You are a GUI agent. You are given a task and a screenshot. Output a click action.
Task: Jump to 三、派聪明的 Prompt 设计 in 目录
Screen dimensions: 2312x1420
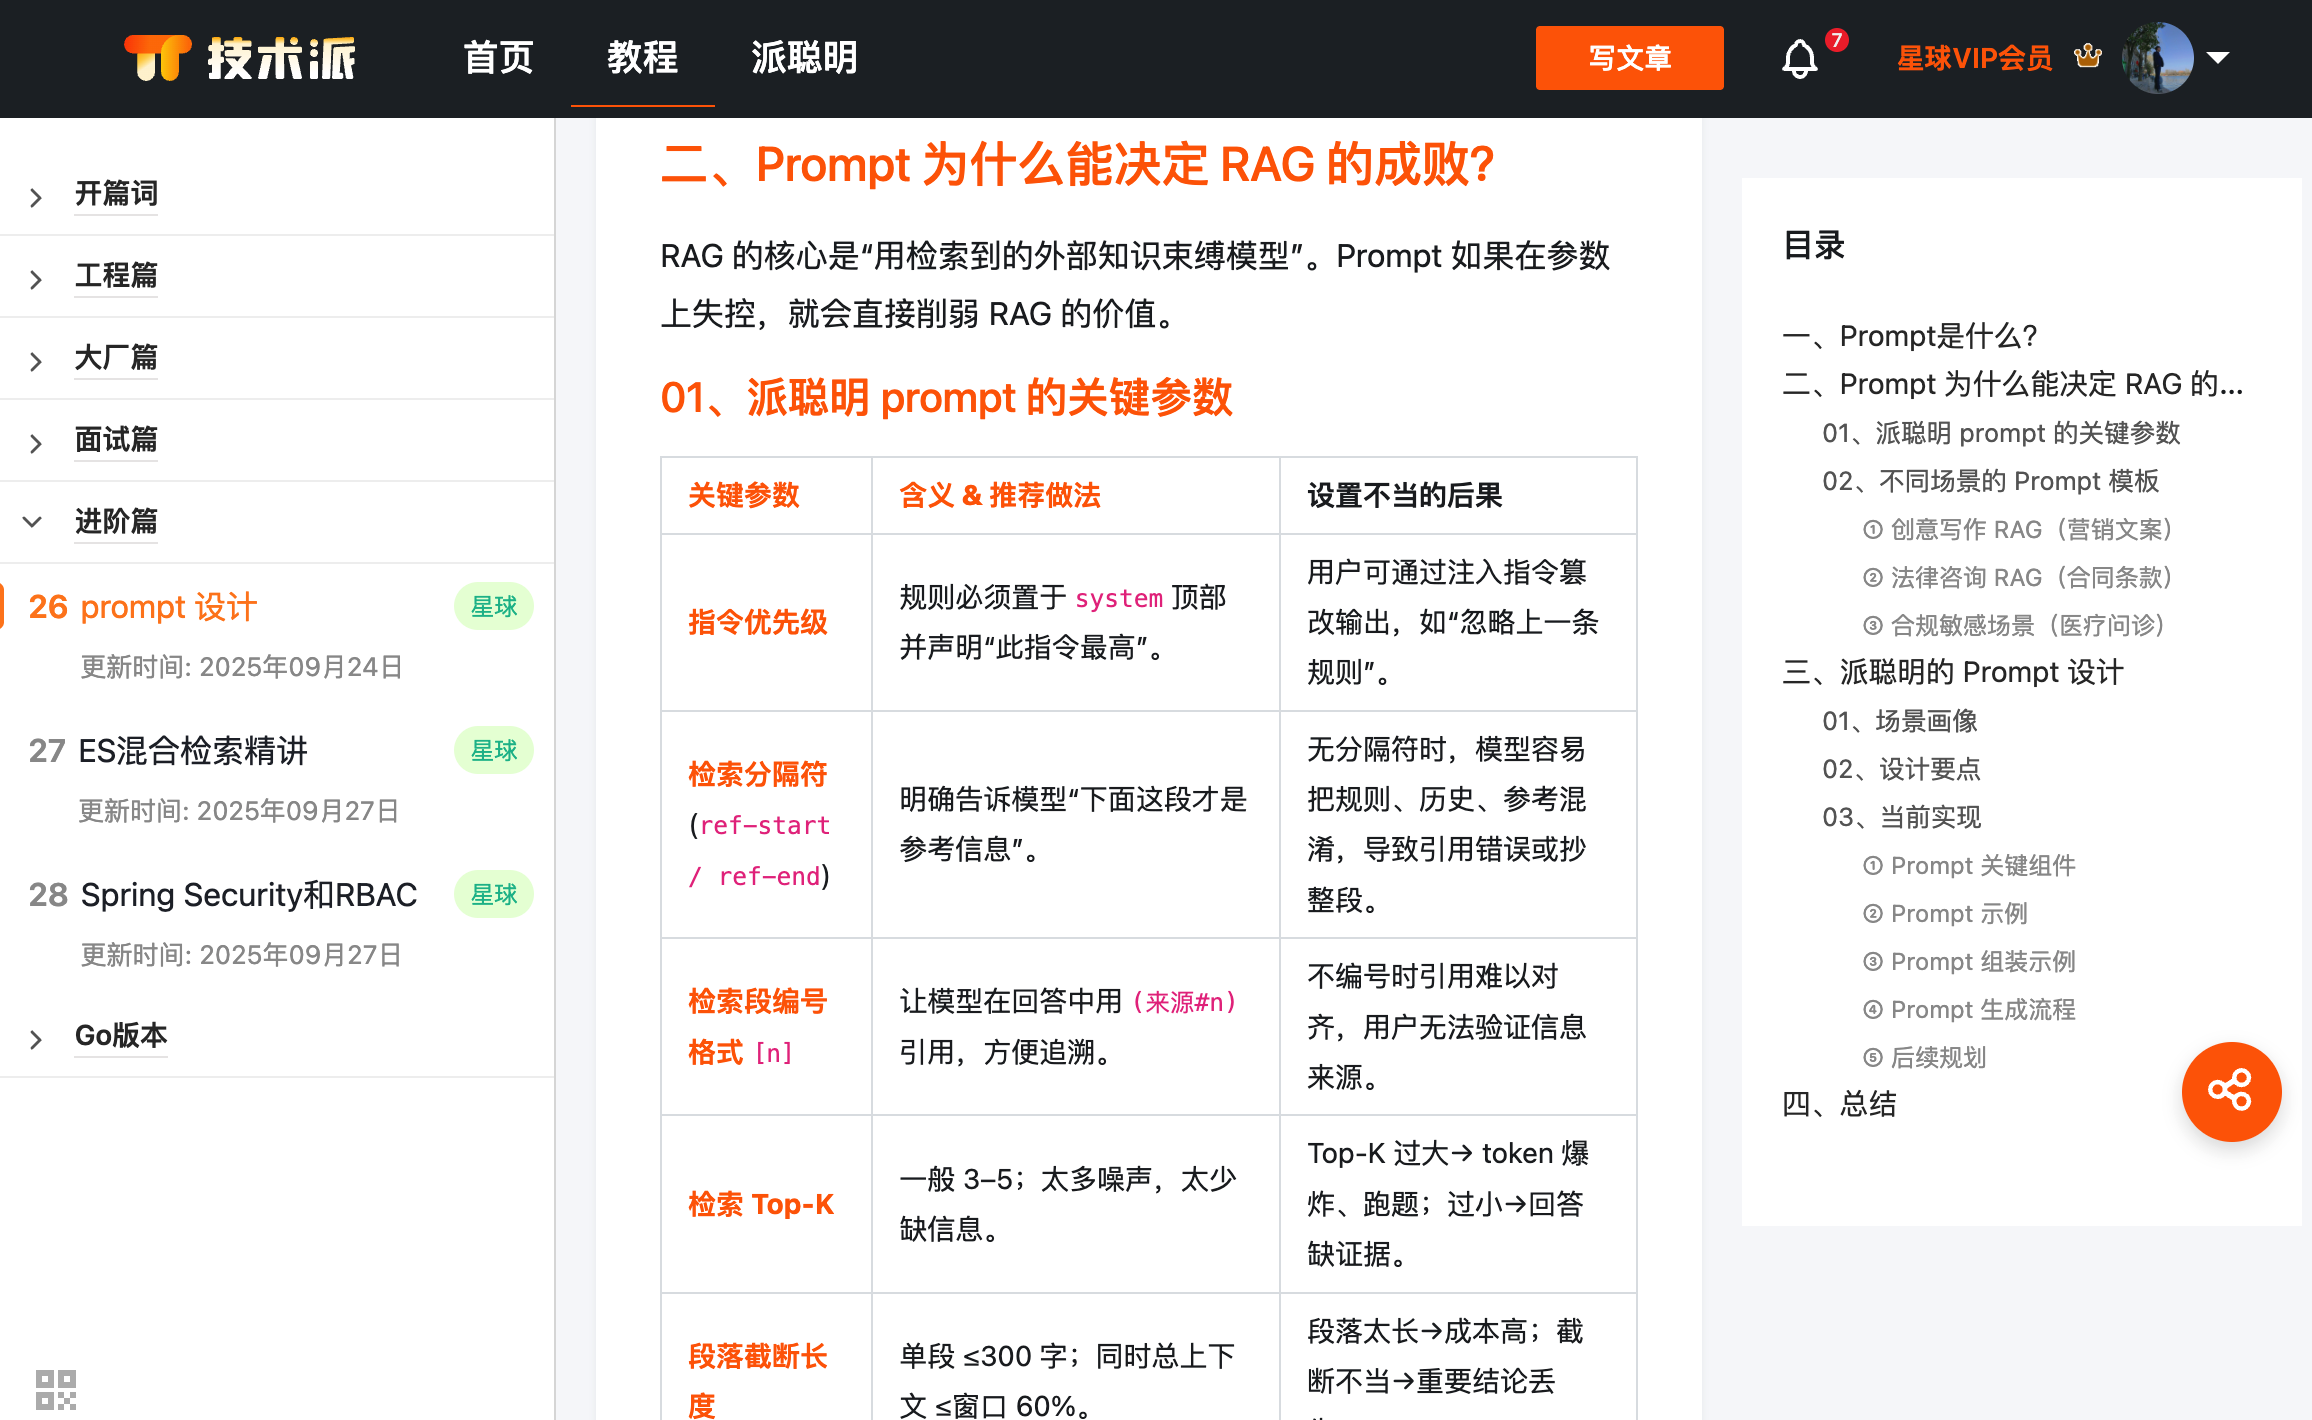pyautogui.click(x=1952, y=672)
